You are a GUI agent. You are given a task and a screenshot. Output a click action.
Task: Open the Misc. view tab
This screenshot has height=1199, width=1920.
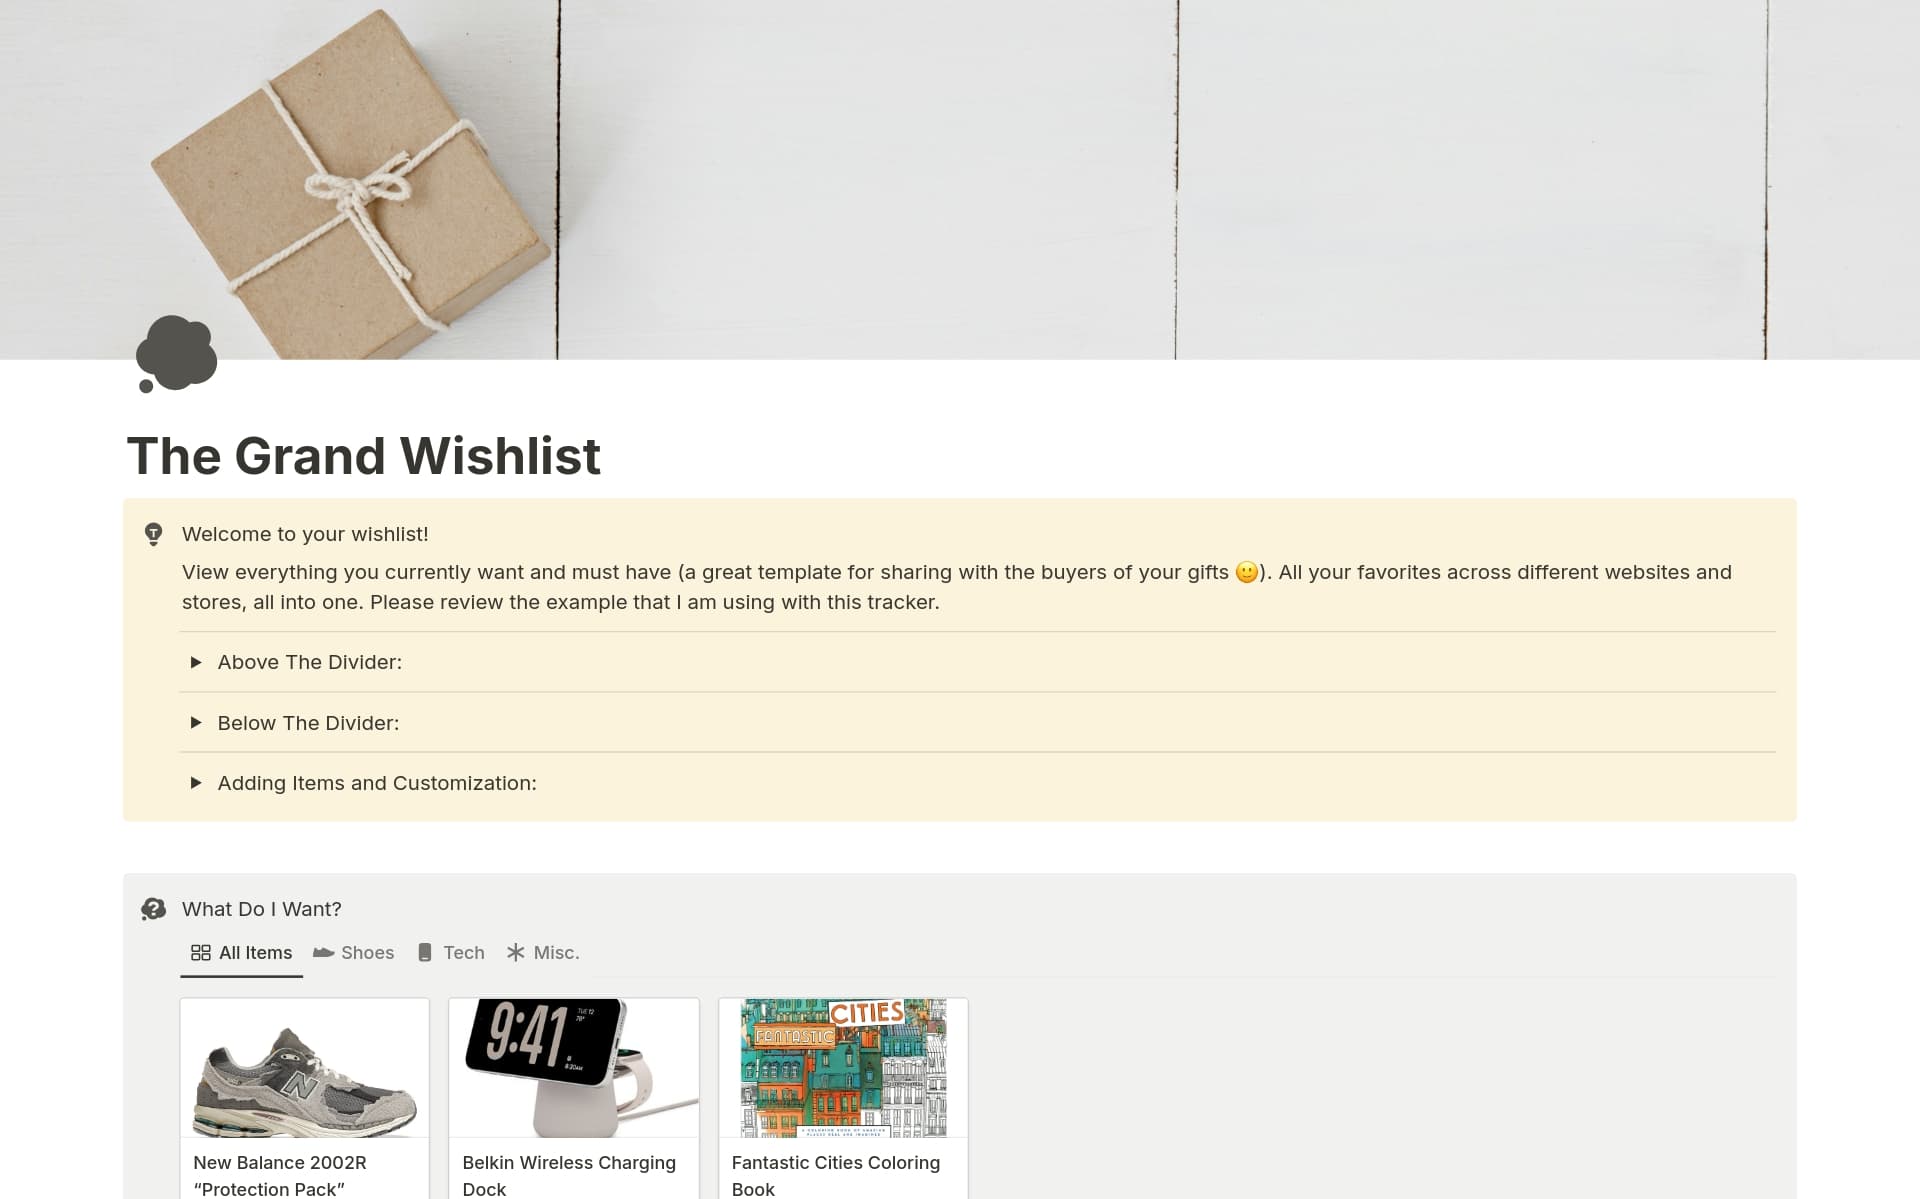(x=543, y=953)
